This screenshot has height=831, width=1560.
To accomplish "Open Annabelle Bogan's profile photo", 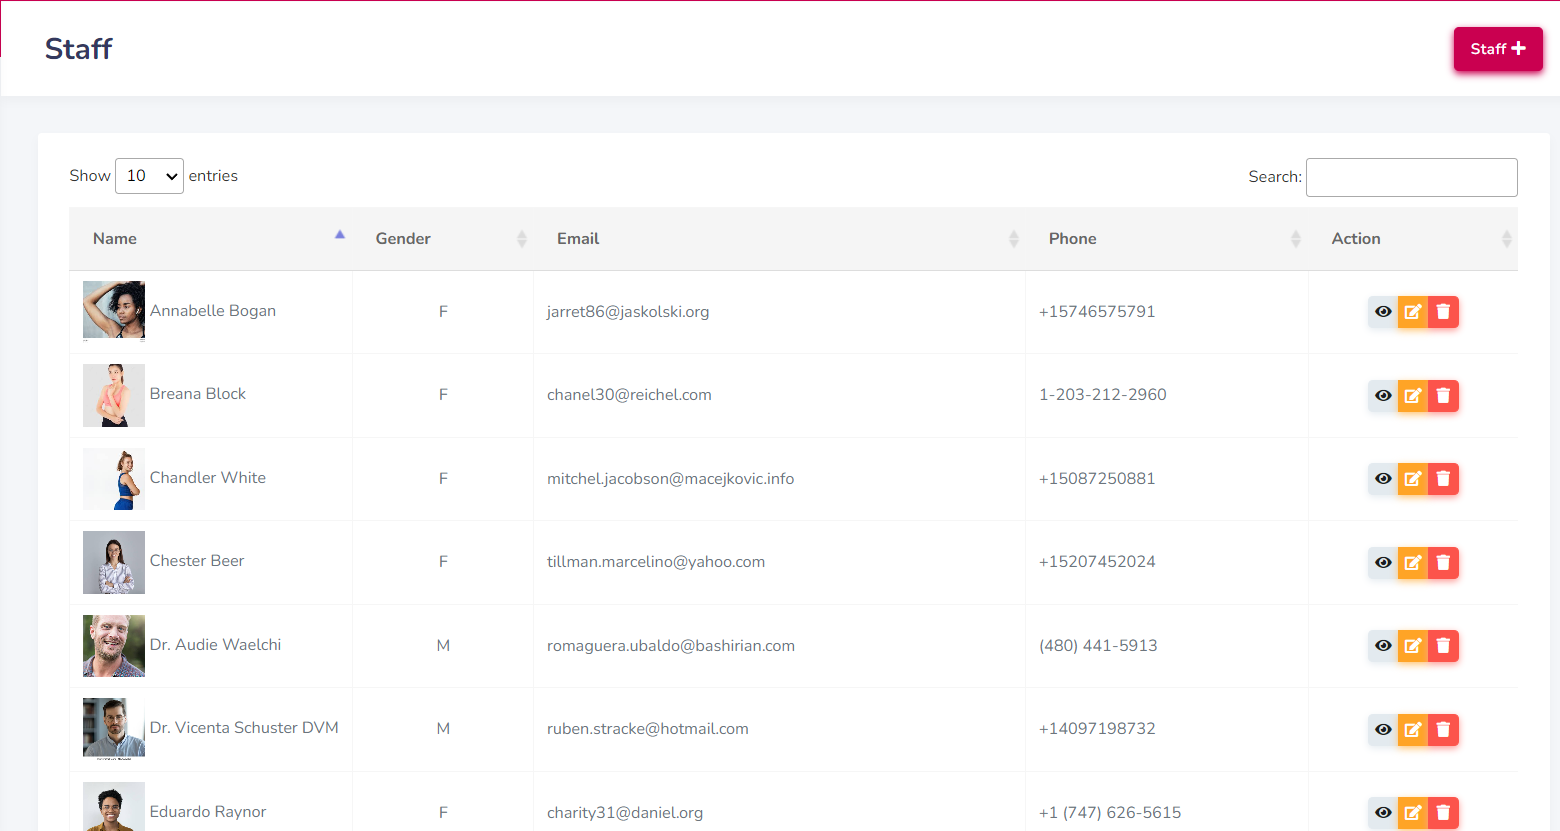I will click(114, 311).
